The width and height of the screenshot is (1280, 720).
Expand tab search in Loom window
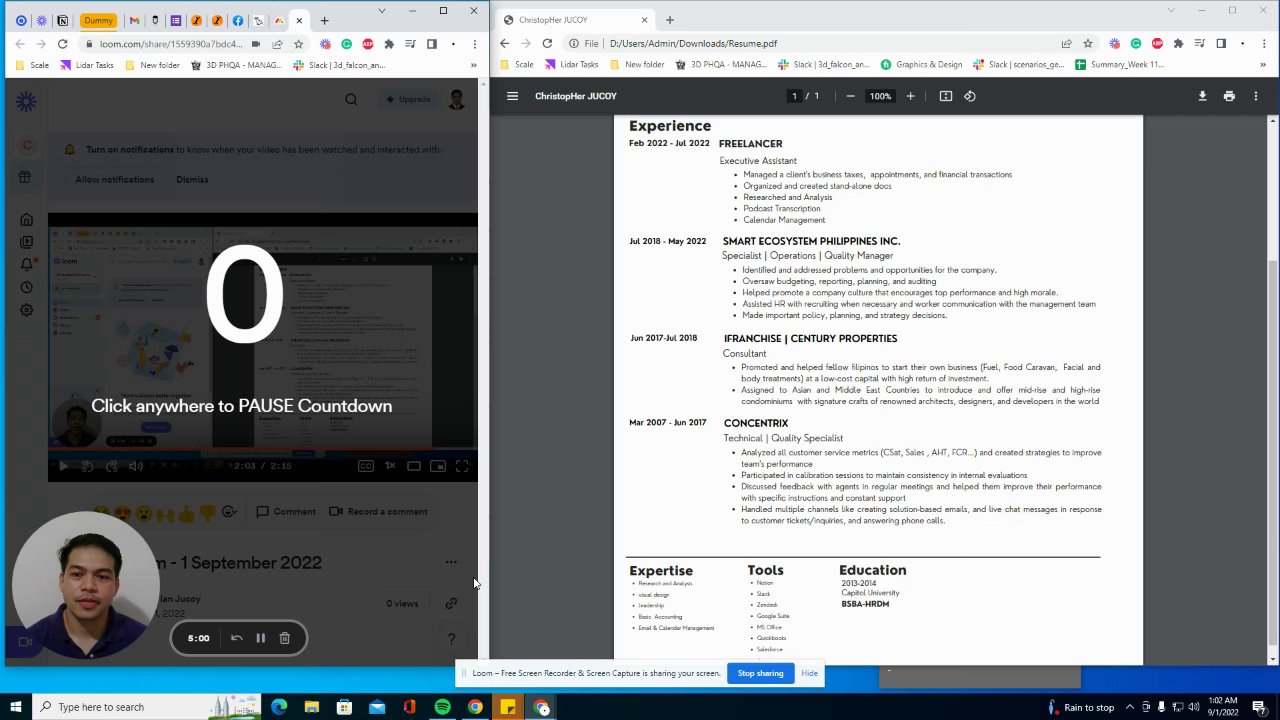click(x=381, y=11)
